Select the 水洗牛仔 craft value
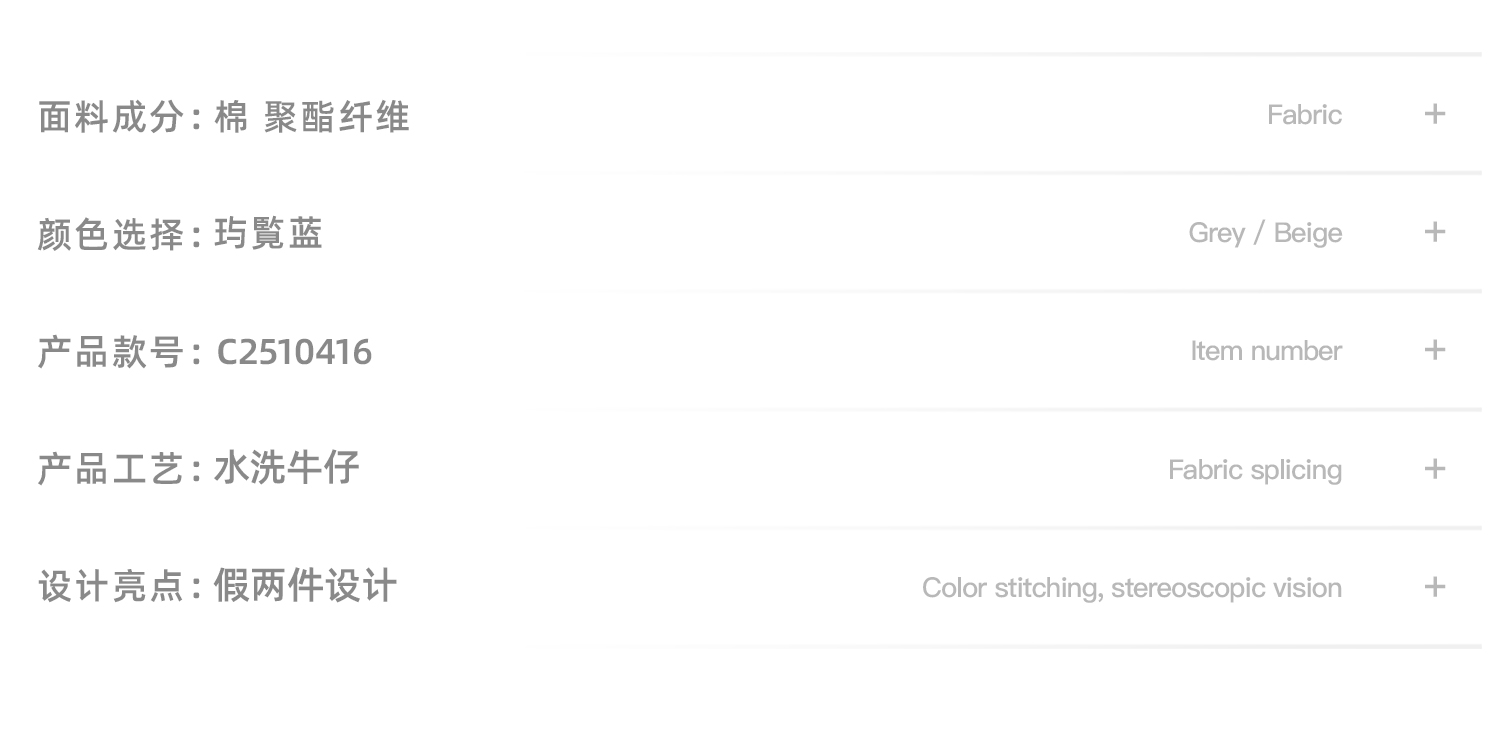1500x736 pixels. (x=286, y=469)
